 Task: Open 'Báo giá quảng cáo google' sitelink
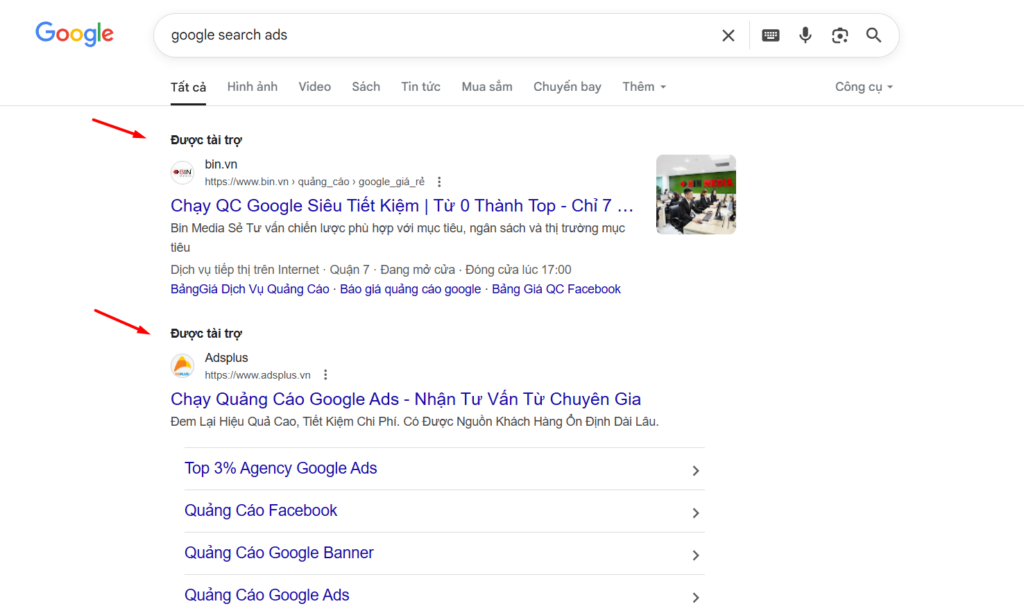coord(410,289)
